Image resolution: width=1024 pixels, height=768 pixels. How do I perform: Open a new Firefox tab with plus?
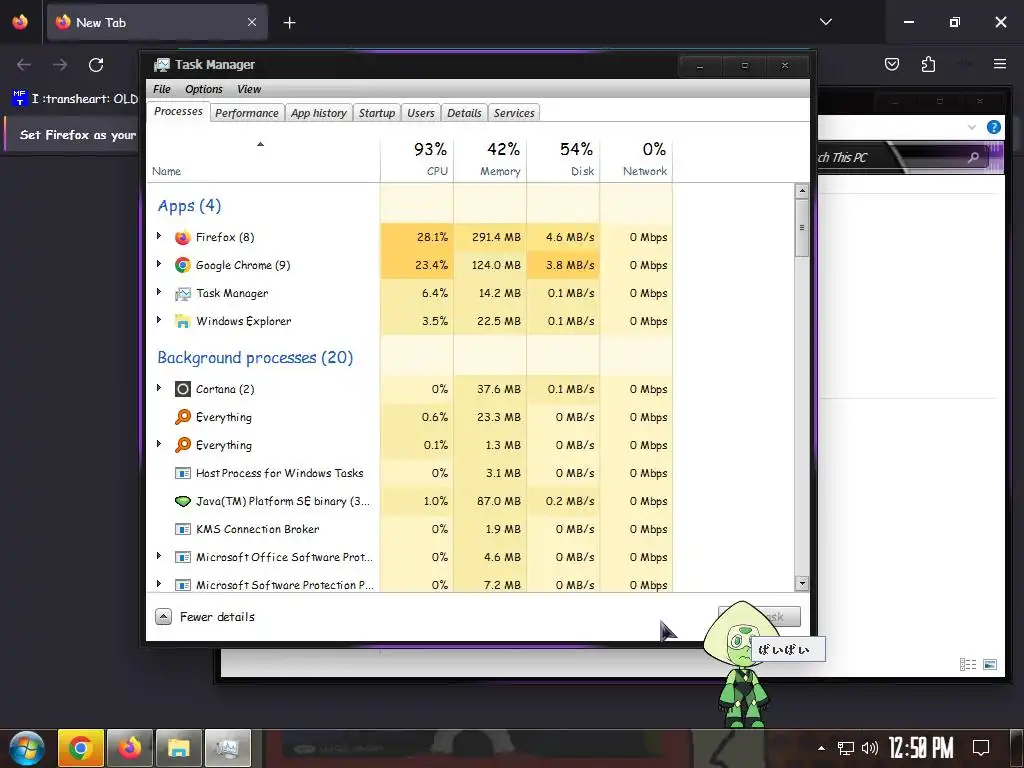tap(289, 23)
